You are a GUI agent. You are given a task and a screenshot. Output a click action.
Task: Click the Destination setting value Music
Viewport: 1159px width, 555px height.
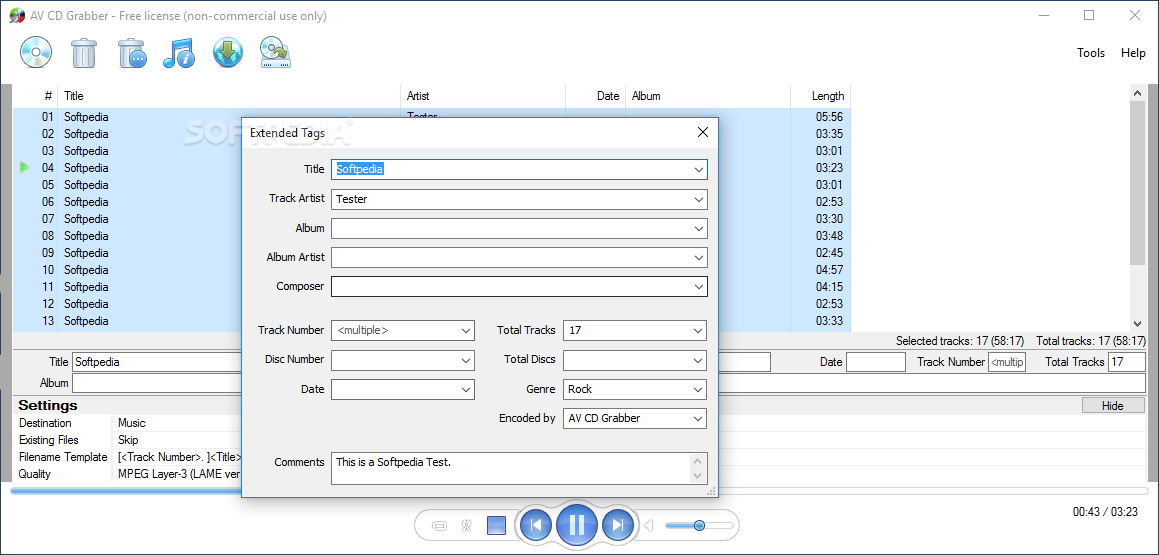coord(132,423)
